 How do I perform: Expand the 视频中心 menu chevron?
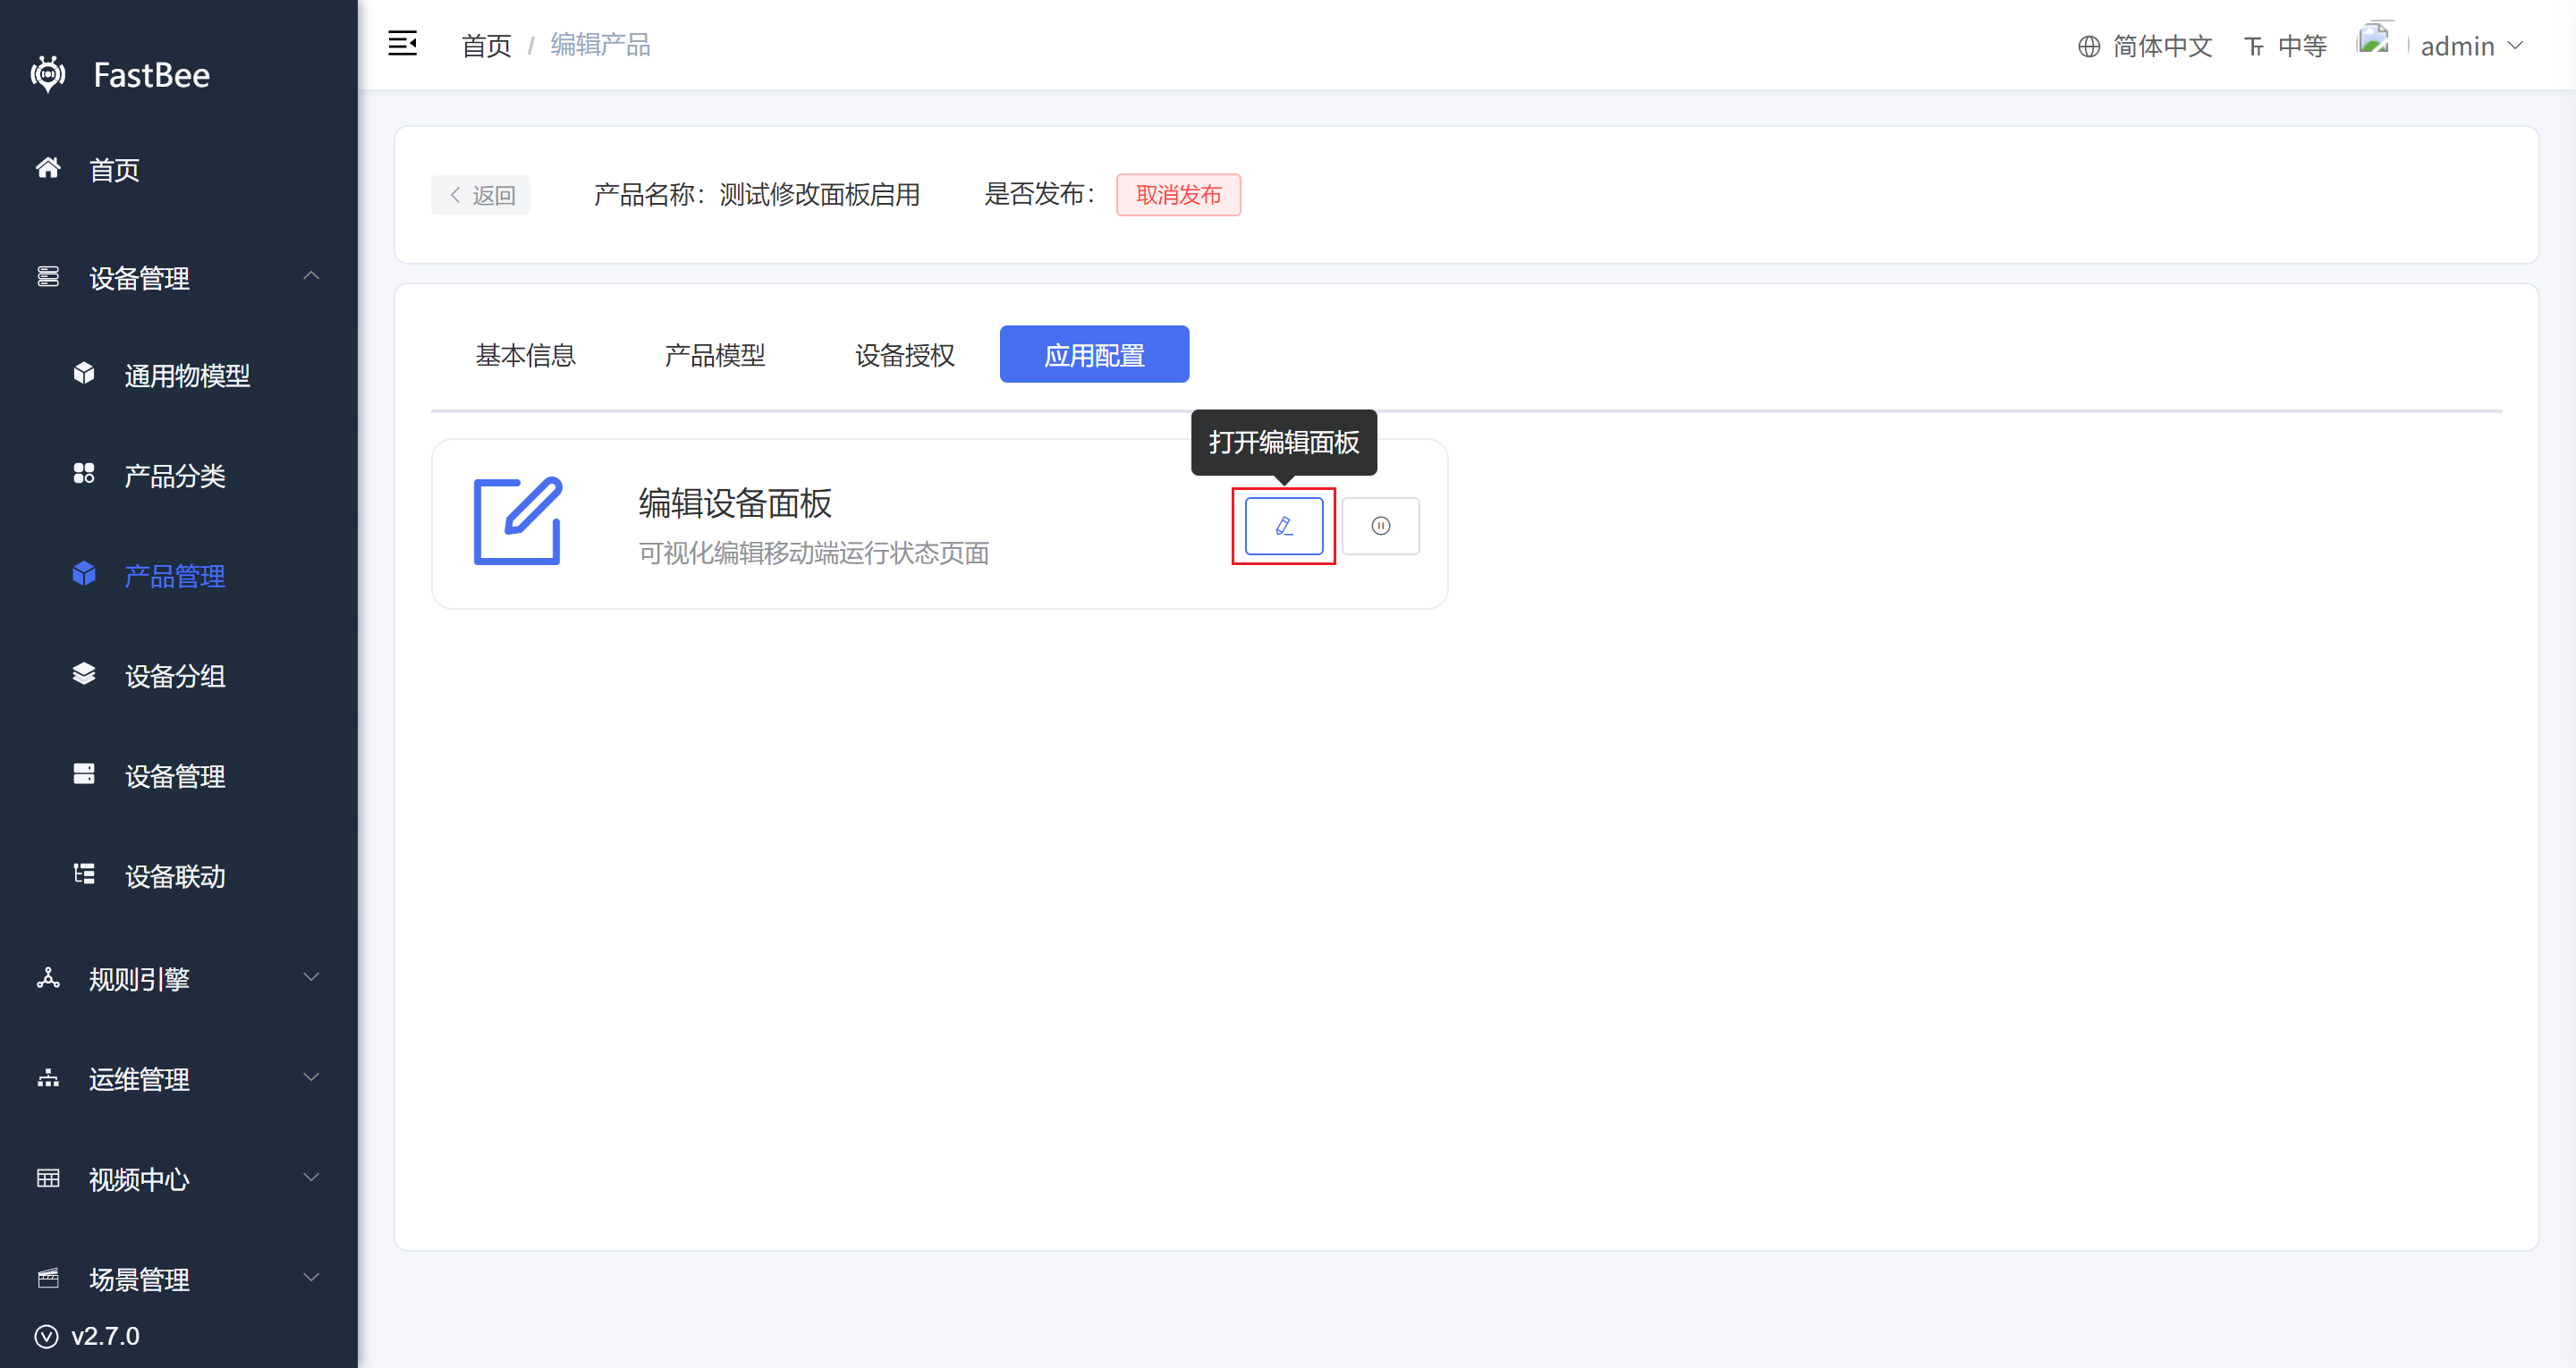(311, 1177)
